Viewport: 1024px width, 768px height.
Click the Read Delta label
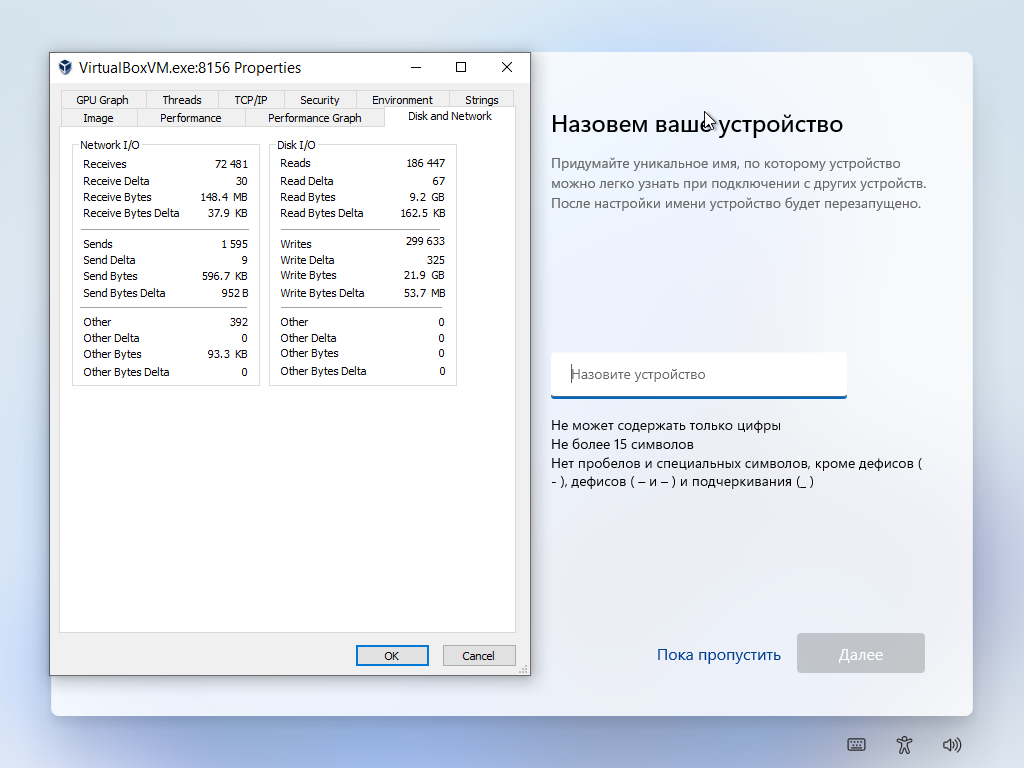[x=307, y=181]
